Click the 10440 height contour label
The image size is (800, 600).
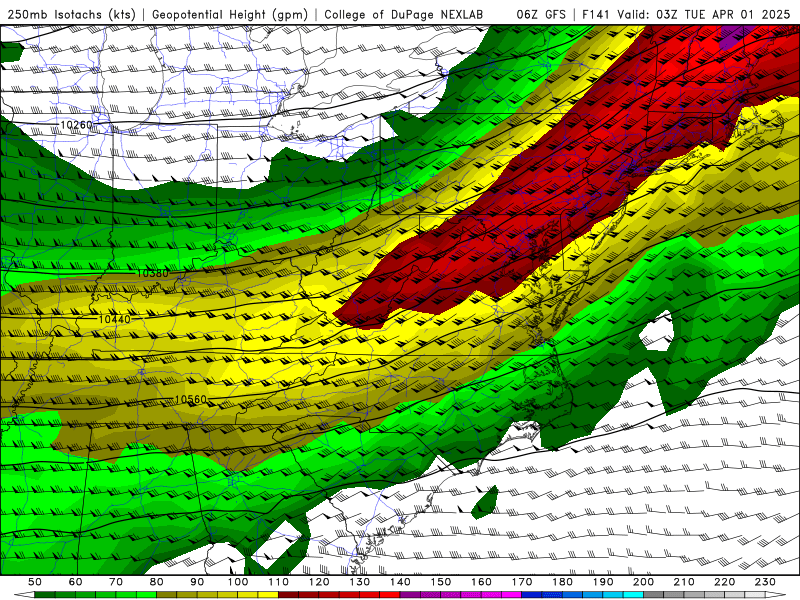[x=114, y=319]
